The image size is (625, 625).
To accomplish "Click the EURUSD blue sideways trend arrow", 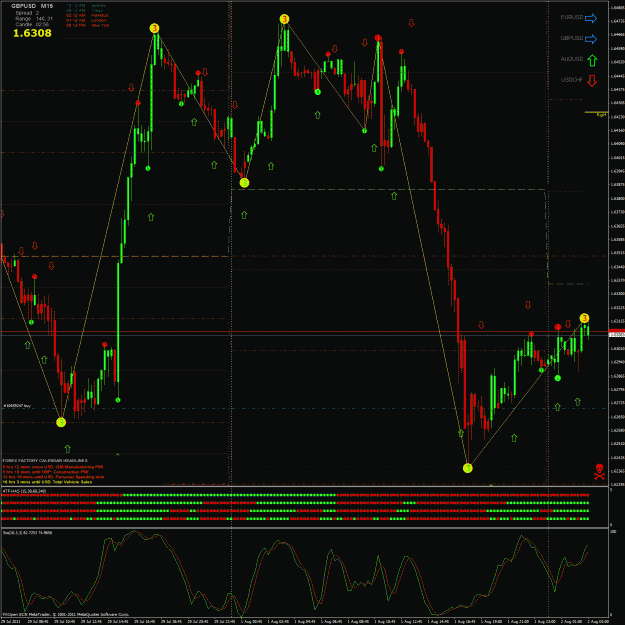I will [591, 18].
